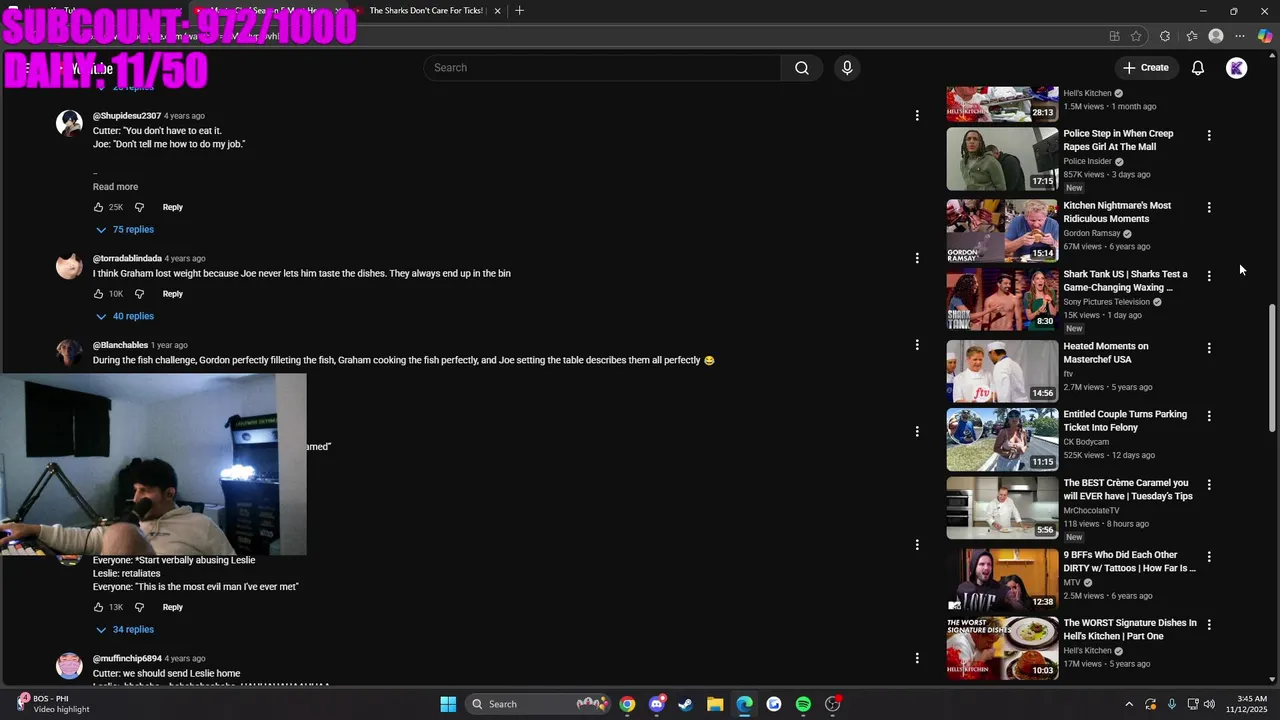The width and height of the screenshot is (1280, 720).
Task: Click the page vertical scrollbar
Action: click(x=1273, y=369)
